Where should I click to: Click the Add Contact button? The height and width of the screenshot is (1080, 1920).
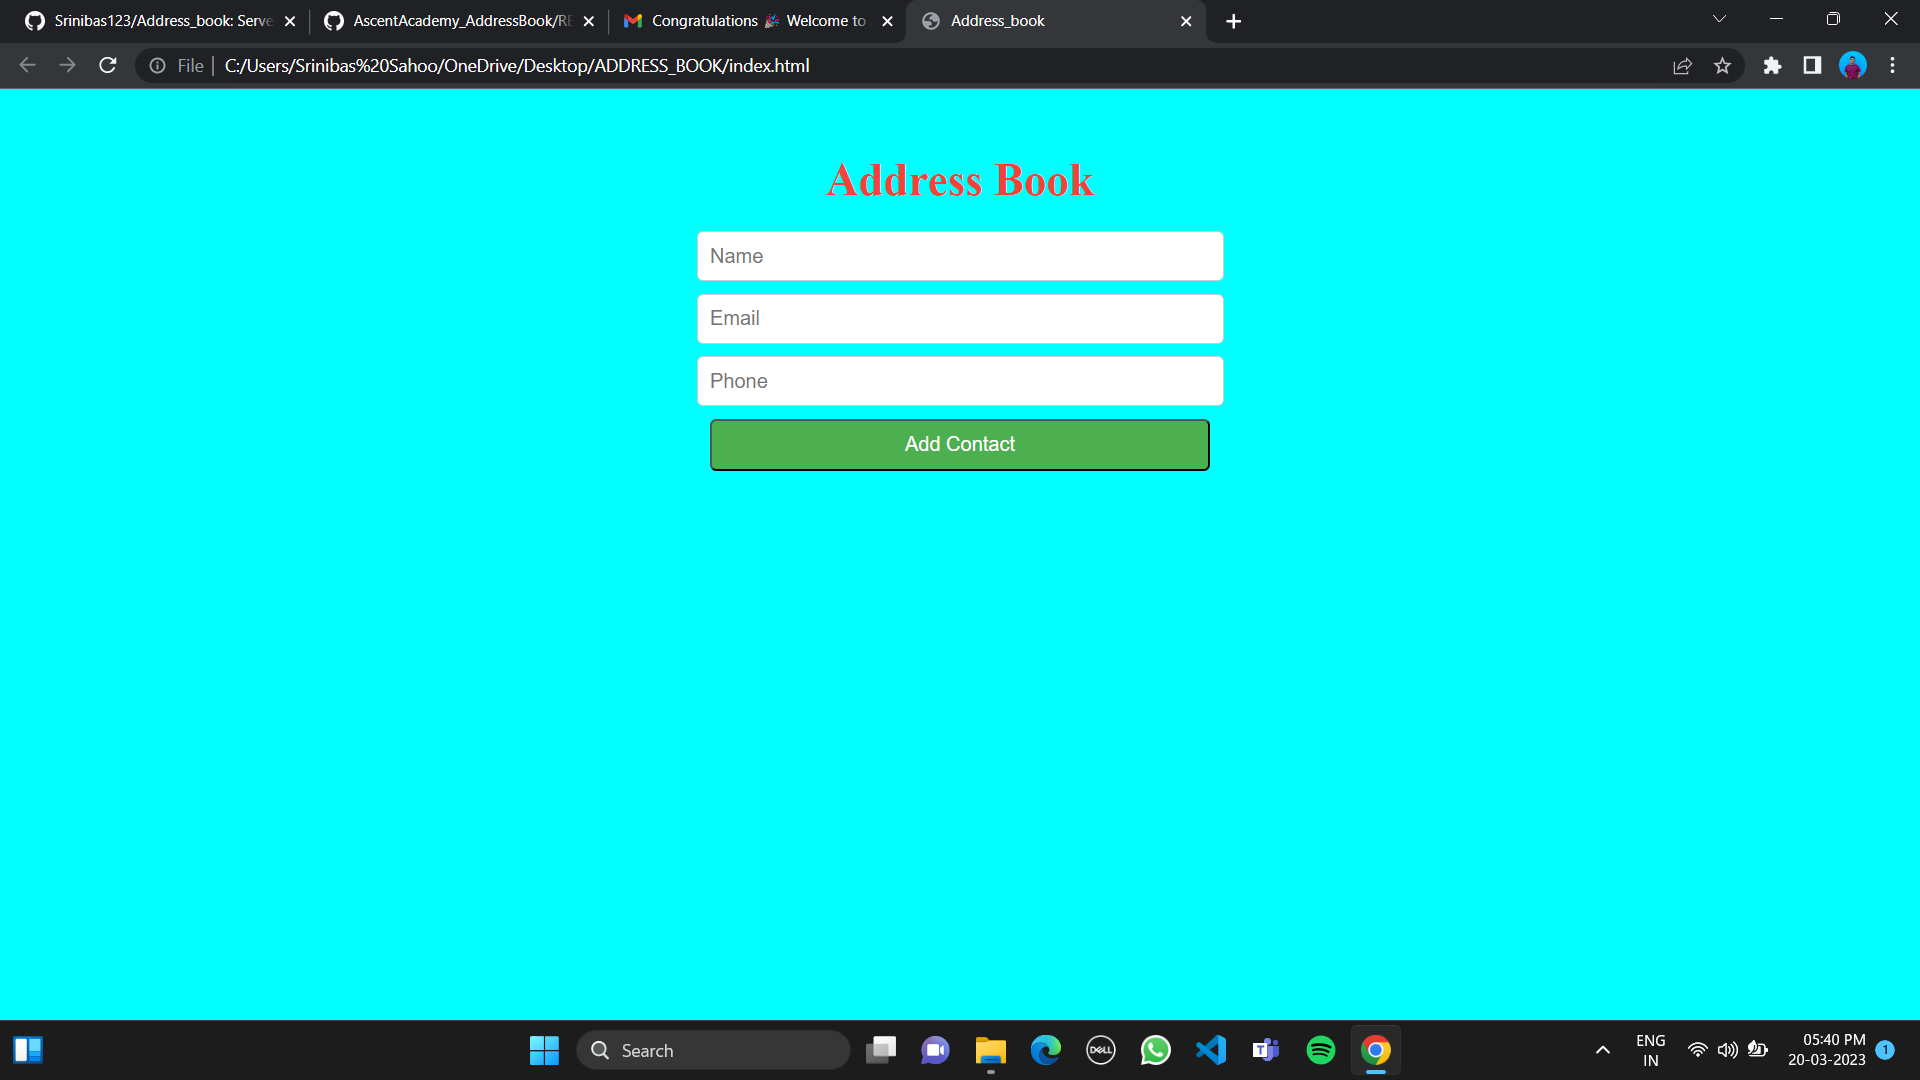click(x=959, y=444)
